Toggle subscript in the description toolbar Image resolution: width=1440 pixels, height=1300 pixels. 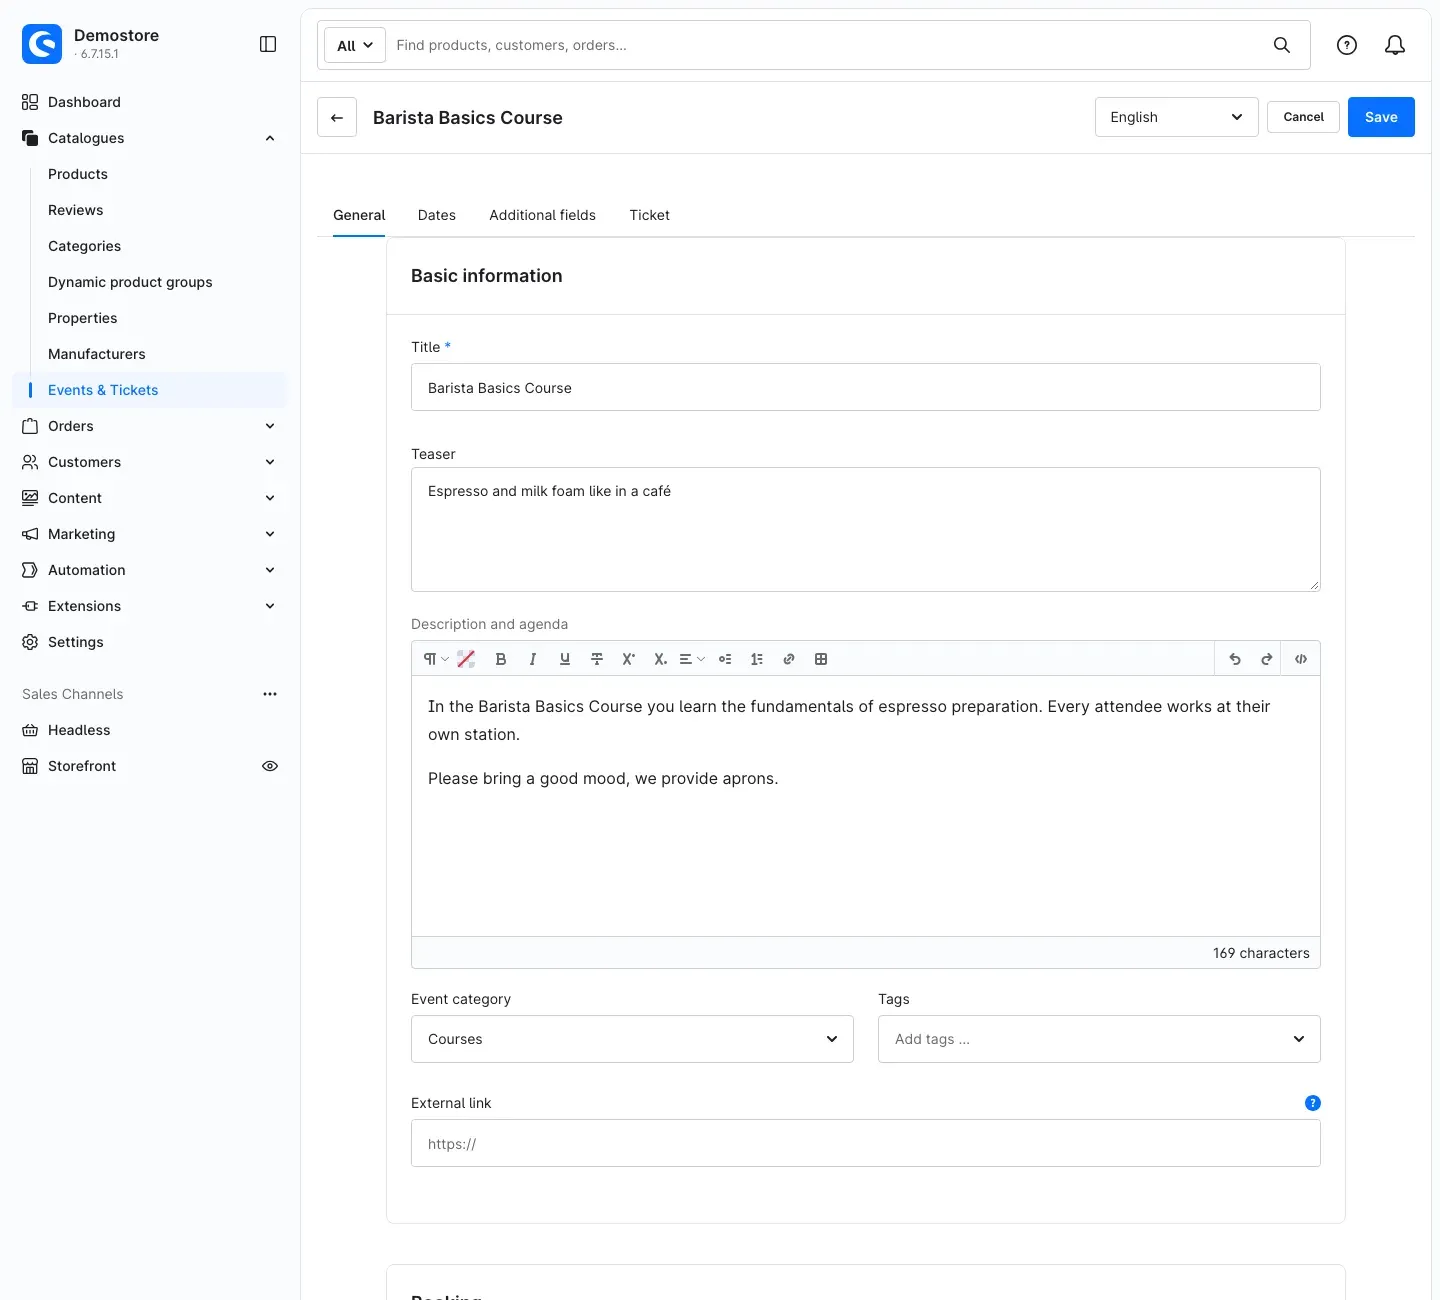pyautogui.click(x=660, y=659)
